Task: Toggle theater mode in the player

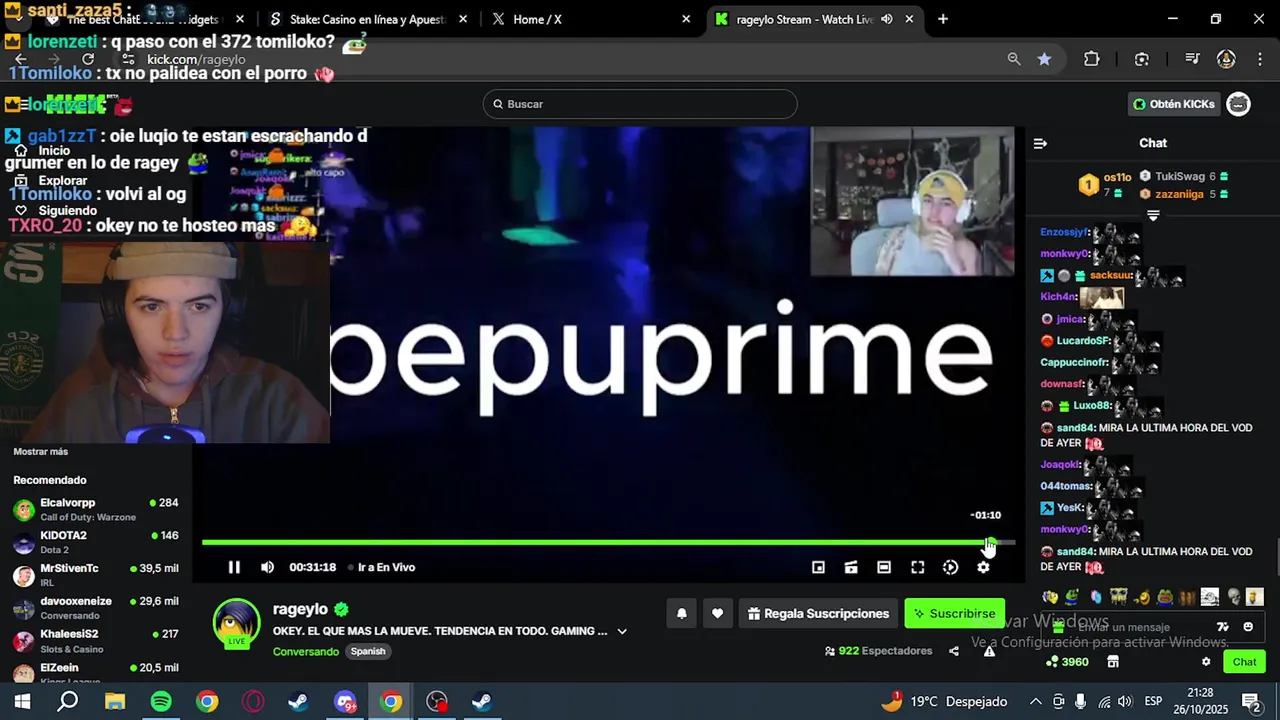Action: click(x=884, y=567)
